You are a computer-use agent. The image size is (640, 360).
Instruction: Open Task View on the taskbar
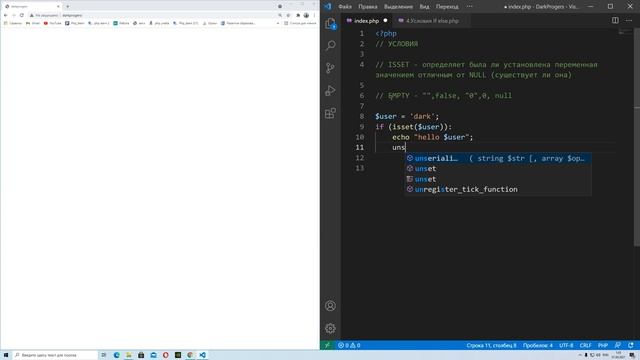104,355
